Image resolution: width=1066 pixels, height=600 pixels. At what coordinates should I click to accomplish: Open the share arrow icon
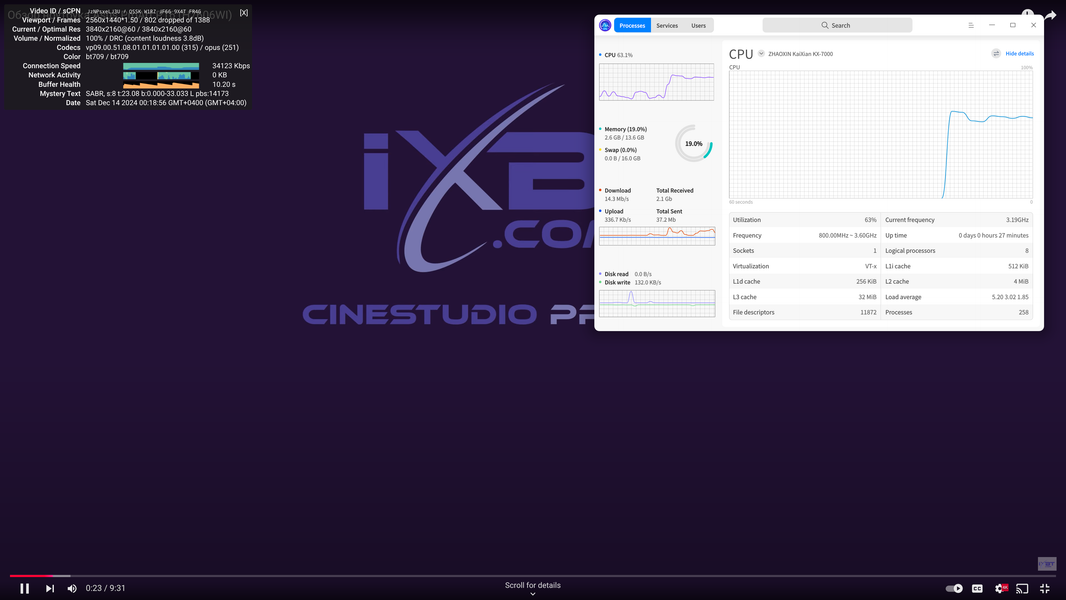coord(1050,15)
